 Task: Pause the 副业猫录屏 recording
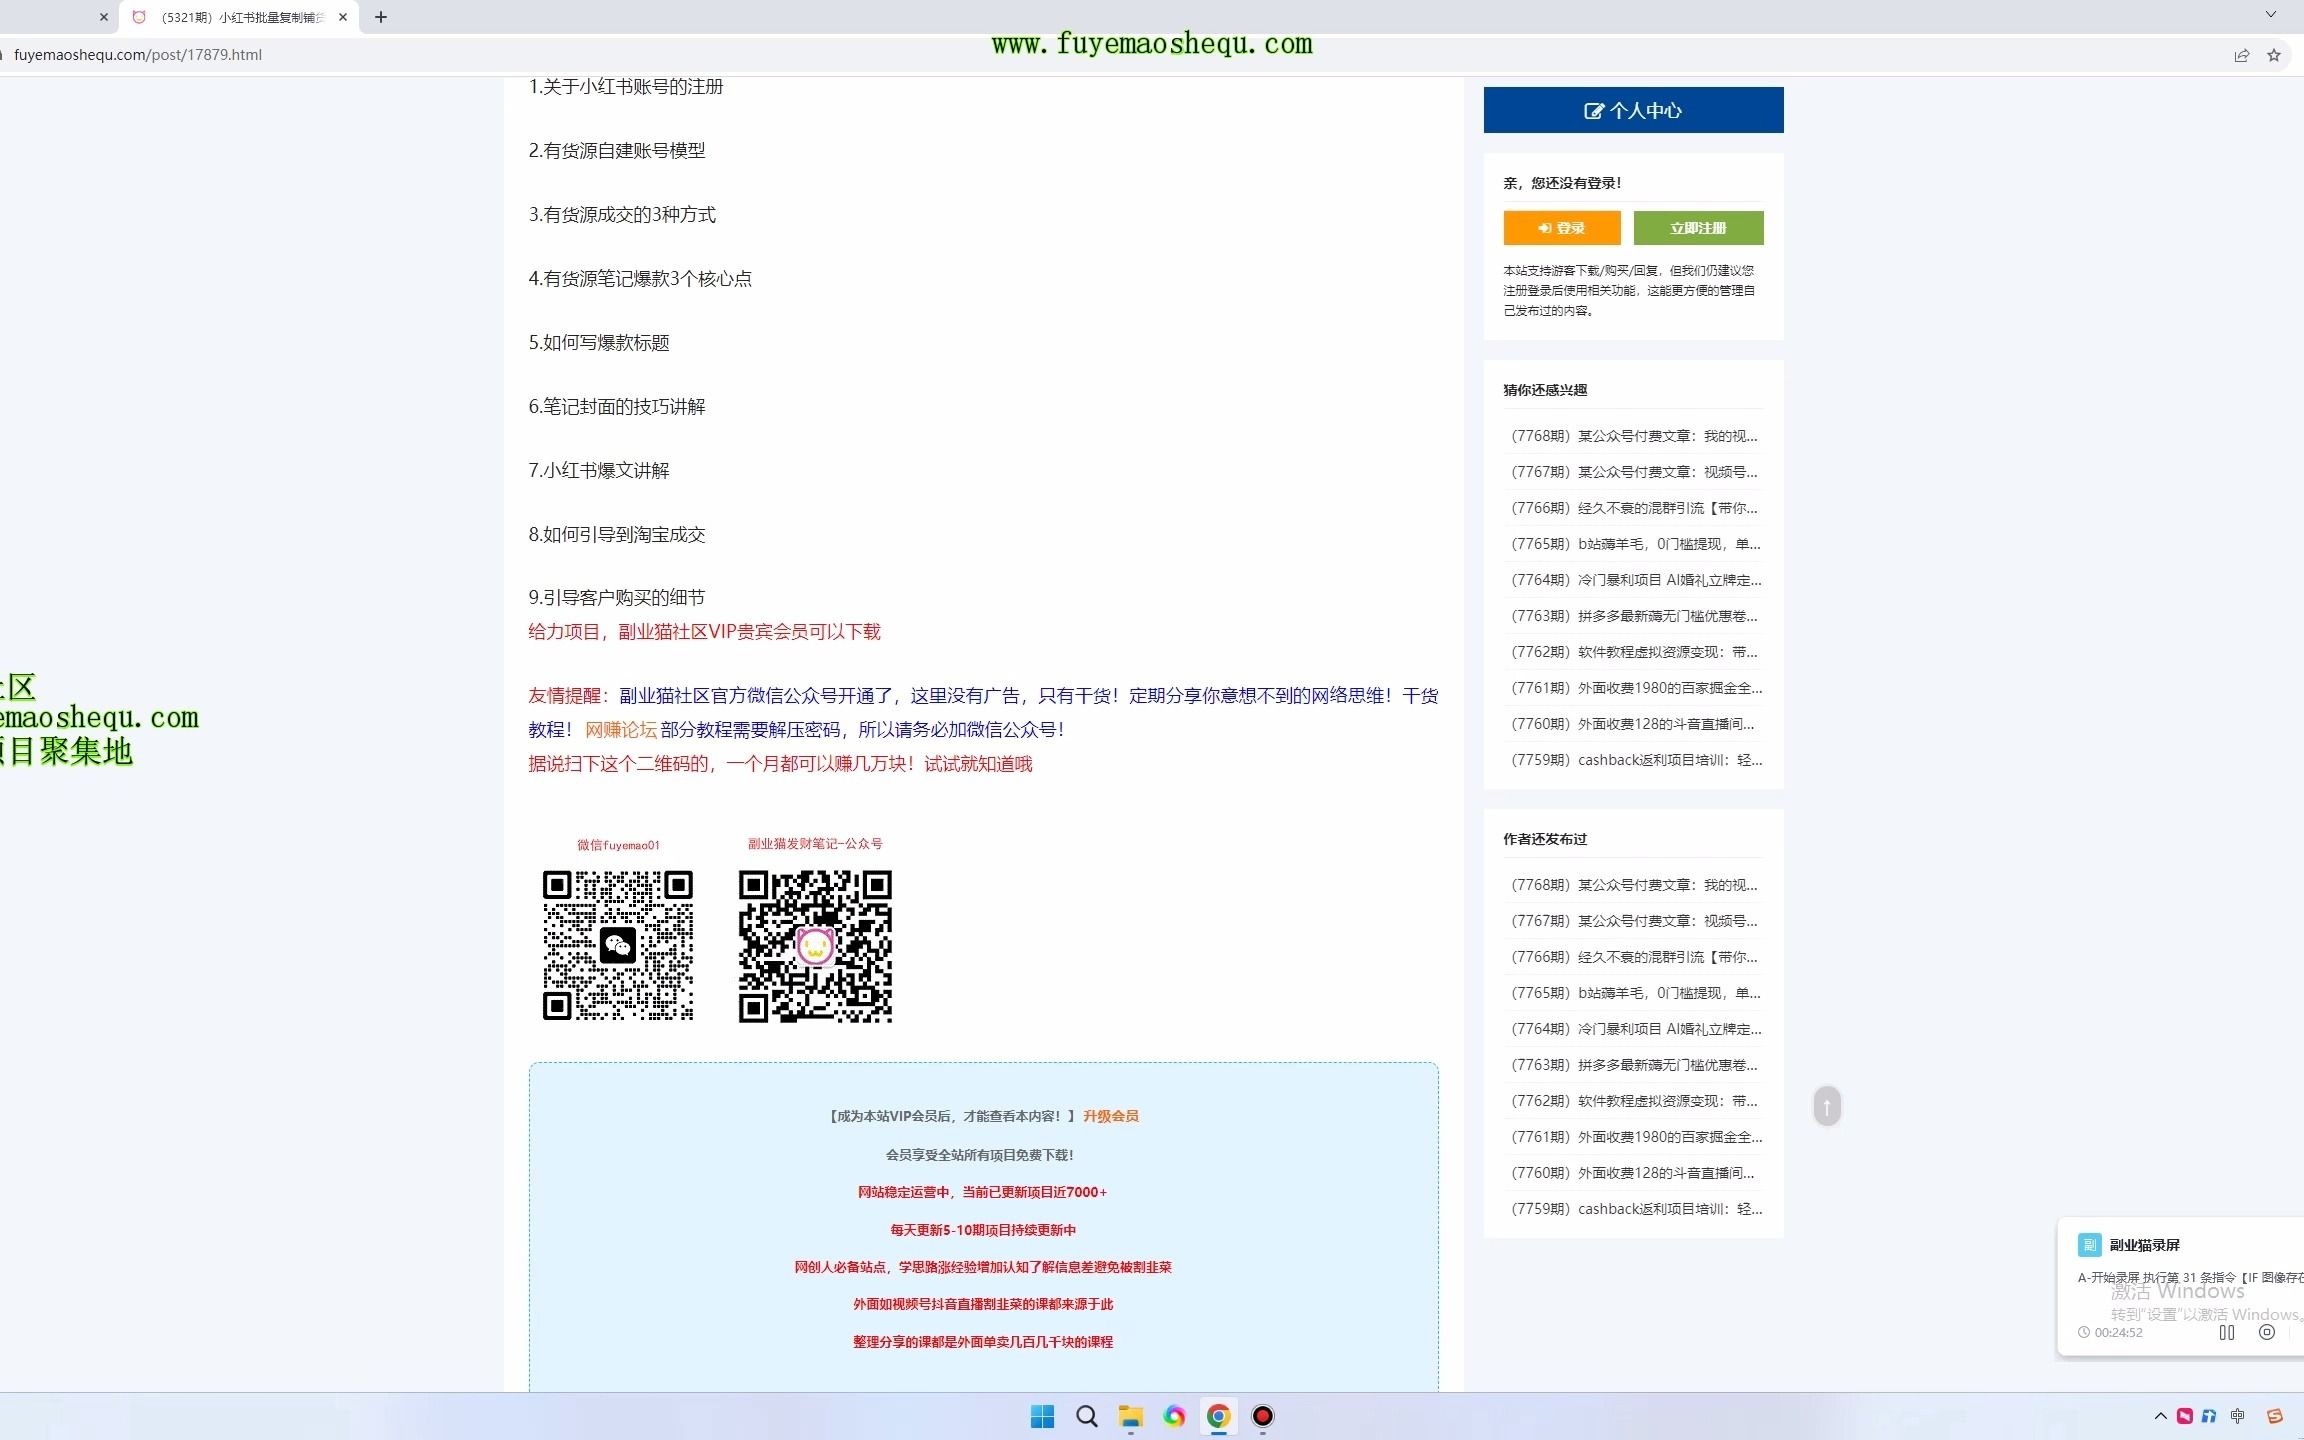(2227, 1332)
